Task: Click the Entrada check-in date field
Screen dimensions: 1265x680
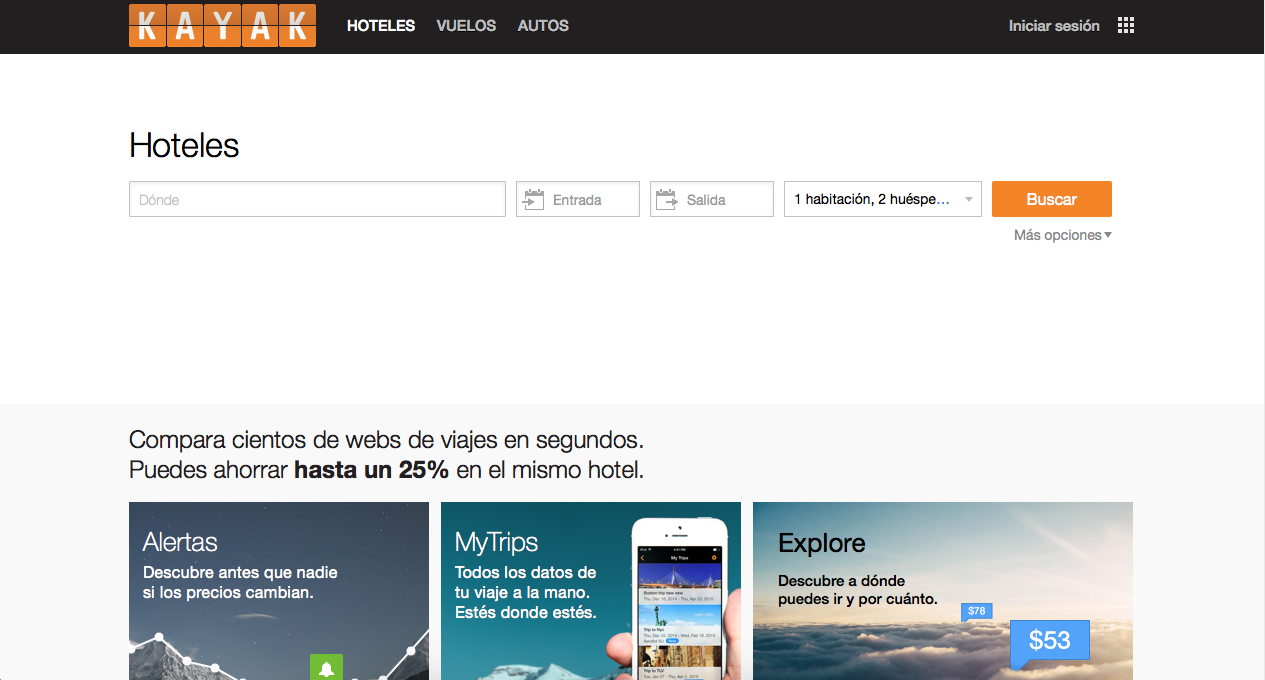Action: click(x=592, y=200)
